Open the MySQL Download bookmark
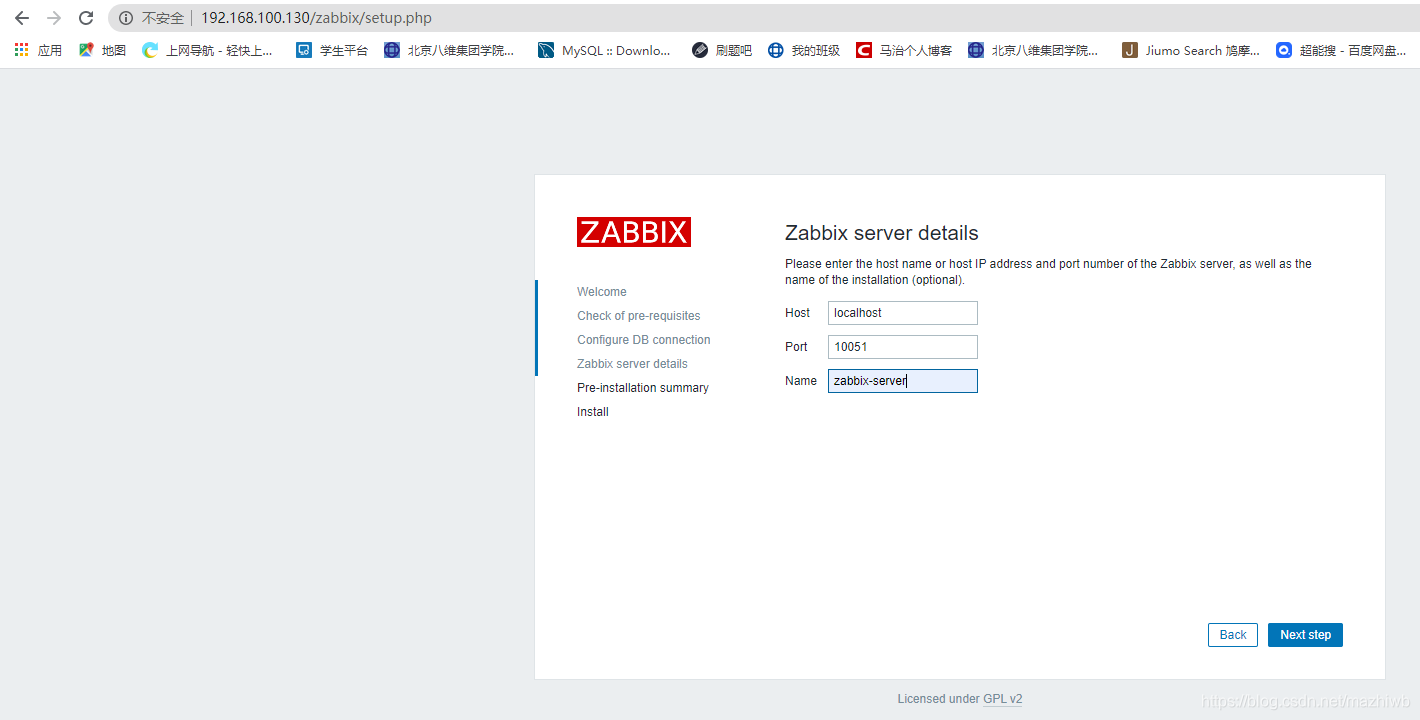Screen dimensions: 1420x720 coord(605,50)
